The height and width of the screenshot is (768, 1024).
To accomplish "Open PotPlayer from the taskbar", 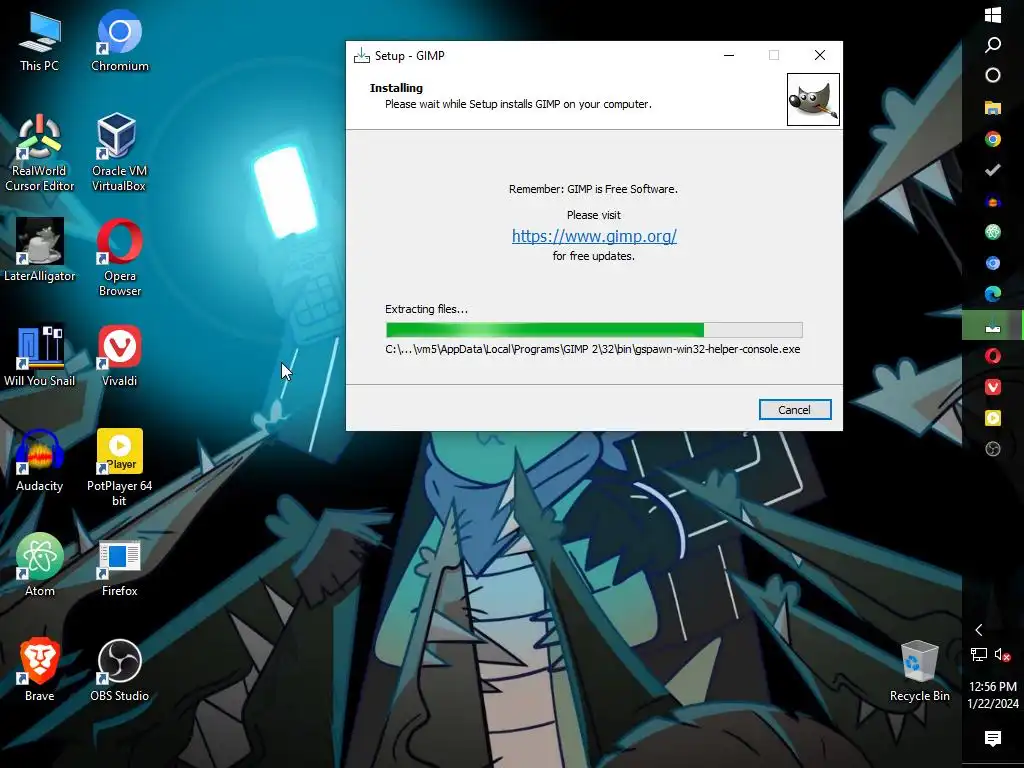I will click(993, 418).
